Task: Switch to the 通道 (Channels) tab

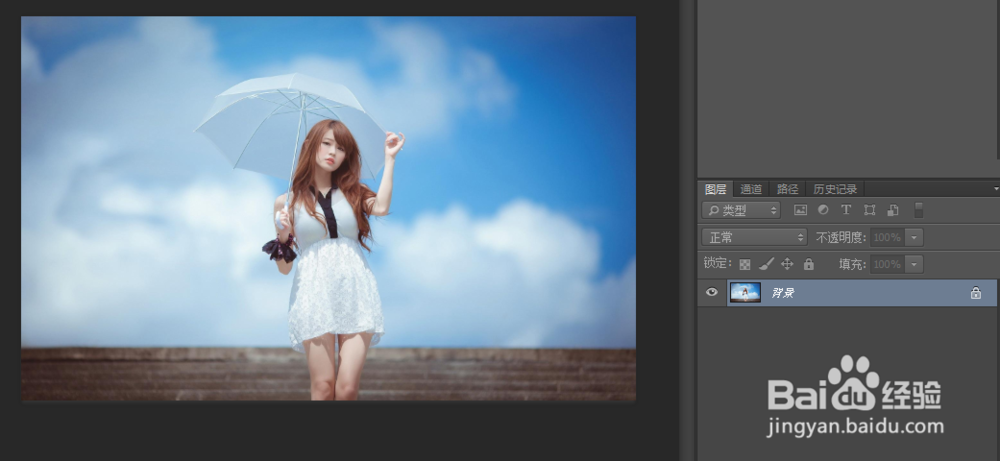Action: coord(751,189)
